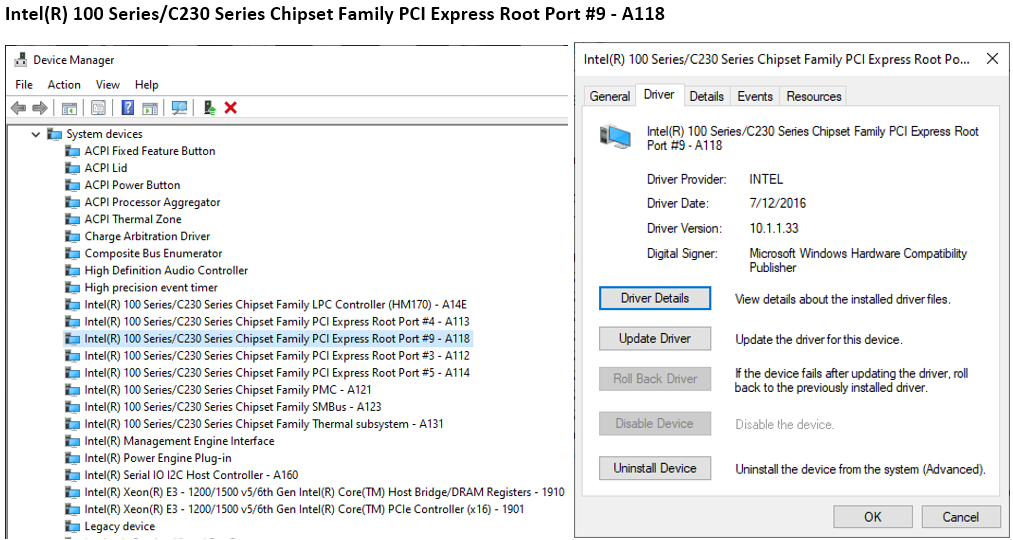
Task: Click the Update Driver button
Action: (x=655, y=338)
